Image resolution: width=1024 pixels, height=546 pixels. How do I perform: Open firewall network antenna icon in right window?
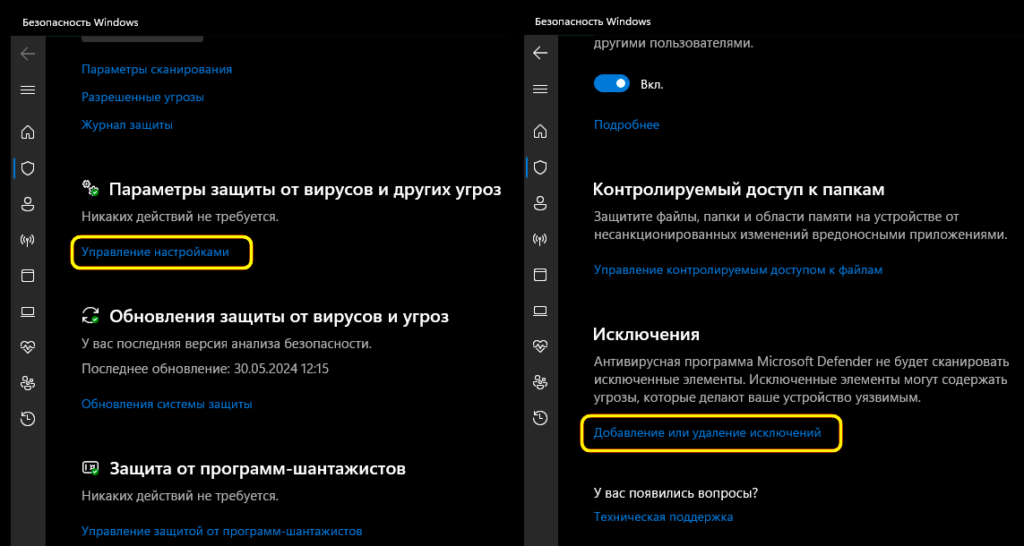[x=540, y=240]
